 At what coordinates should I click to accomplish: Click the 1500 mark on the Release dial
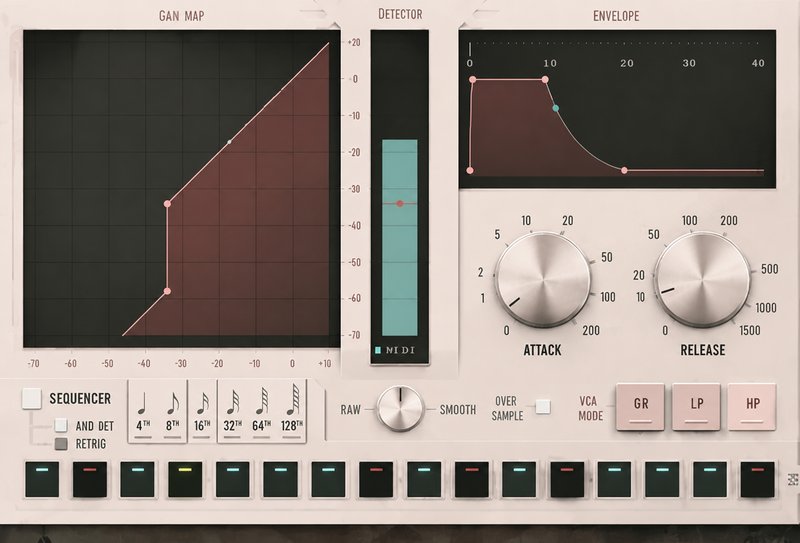pos(749,330)
